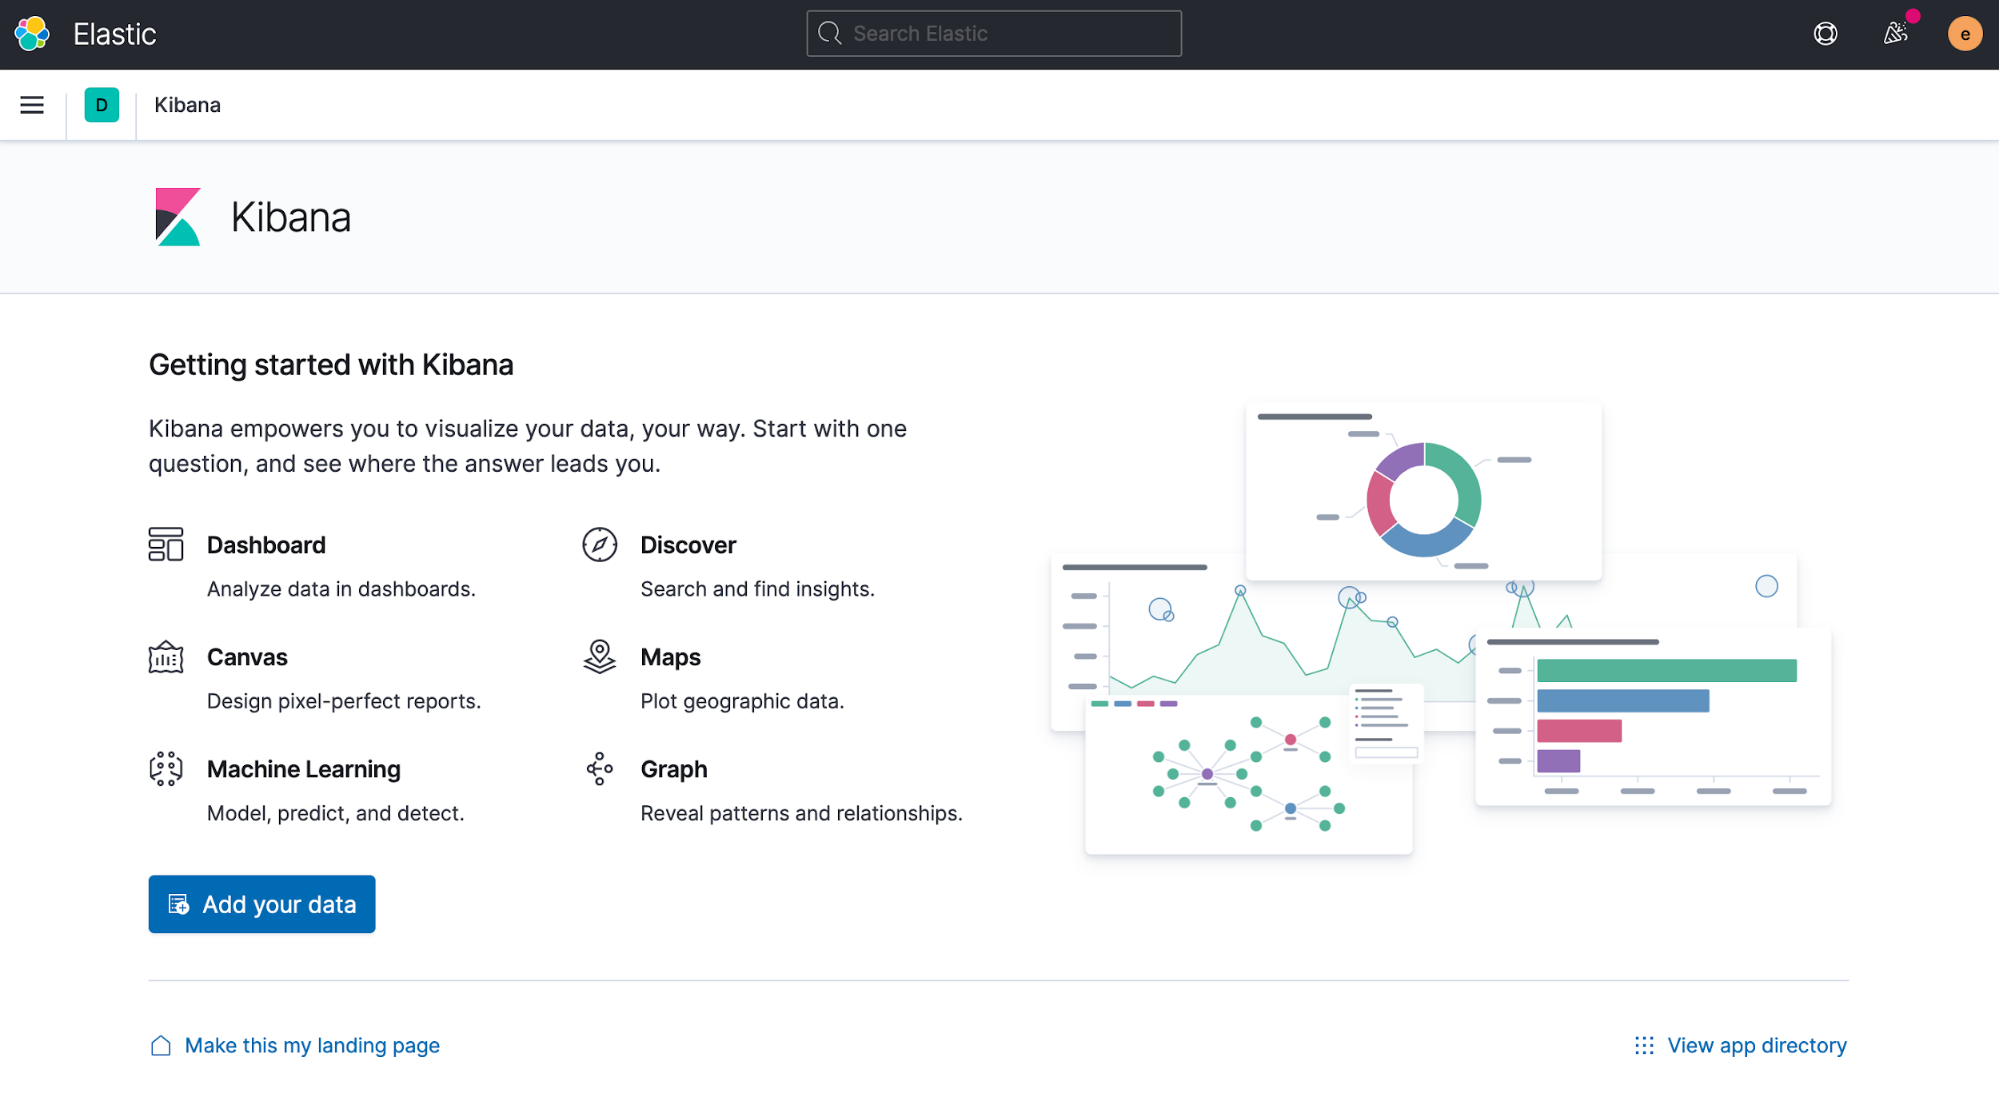The image size is (1999, 1114).
Task: Click the Add your data button
Action: (x=261, y=903)
